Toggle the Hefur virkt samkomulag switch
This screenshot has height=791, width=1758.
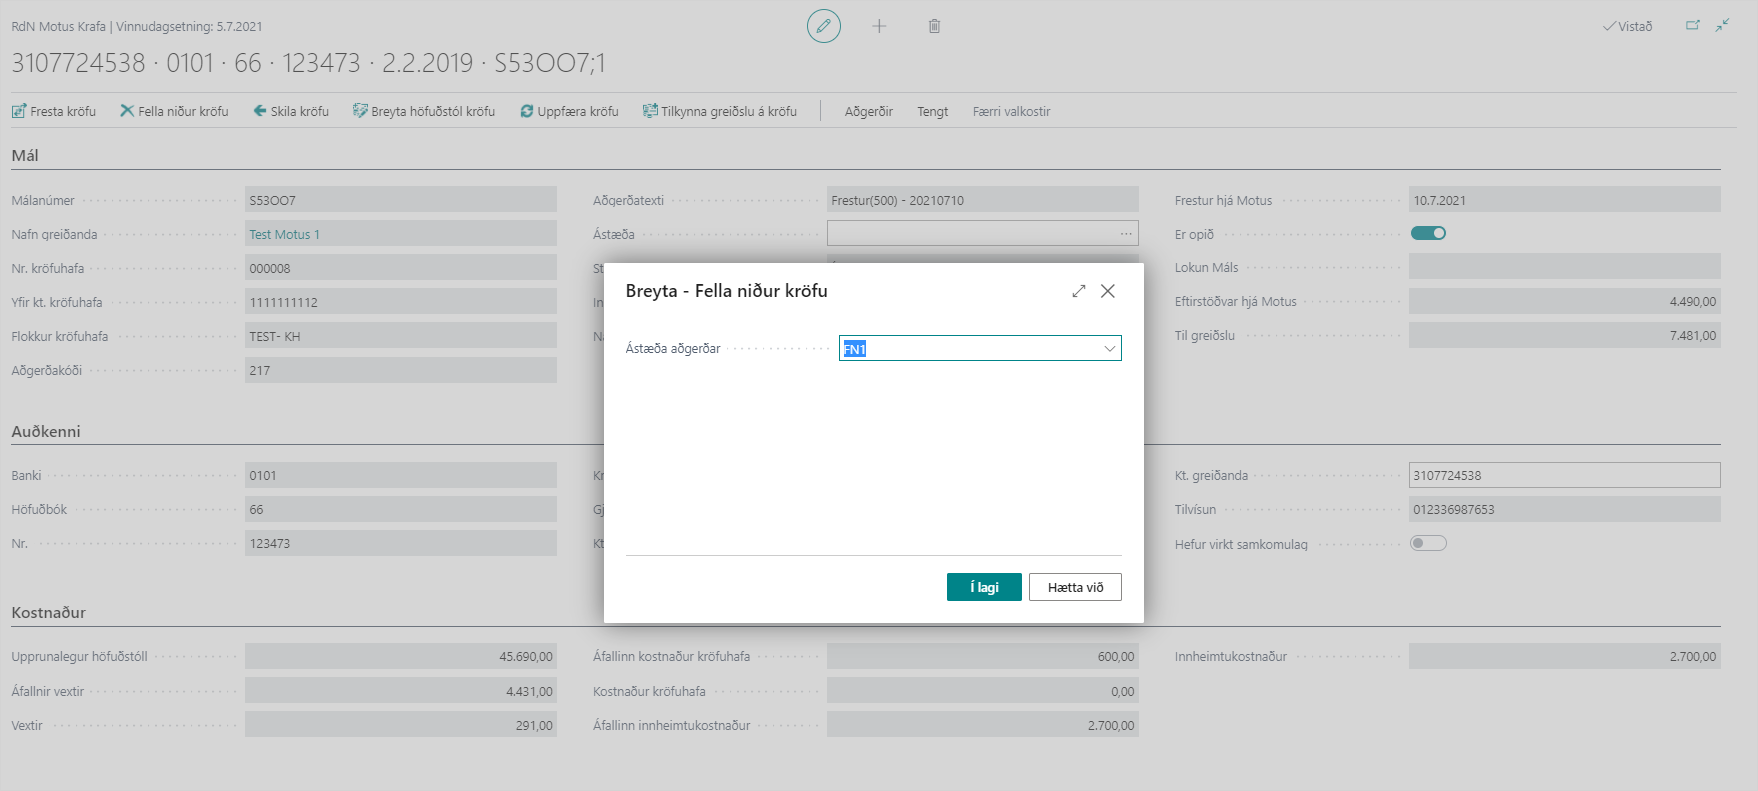click(1428, 543)
